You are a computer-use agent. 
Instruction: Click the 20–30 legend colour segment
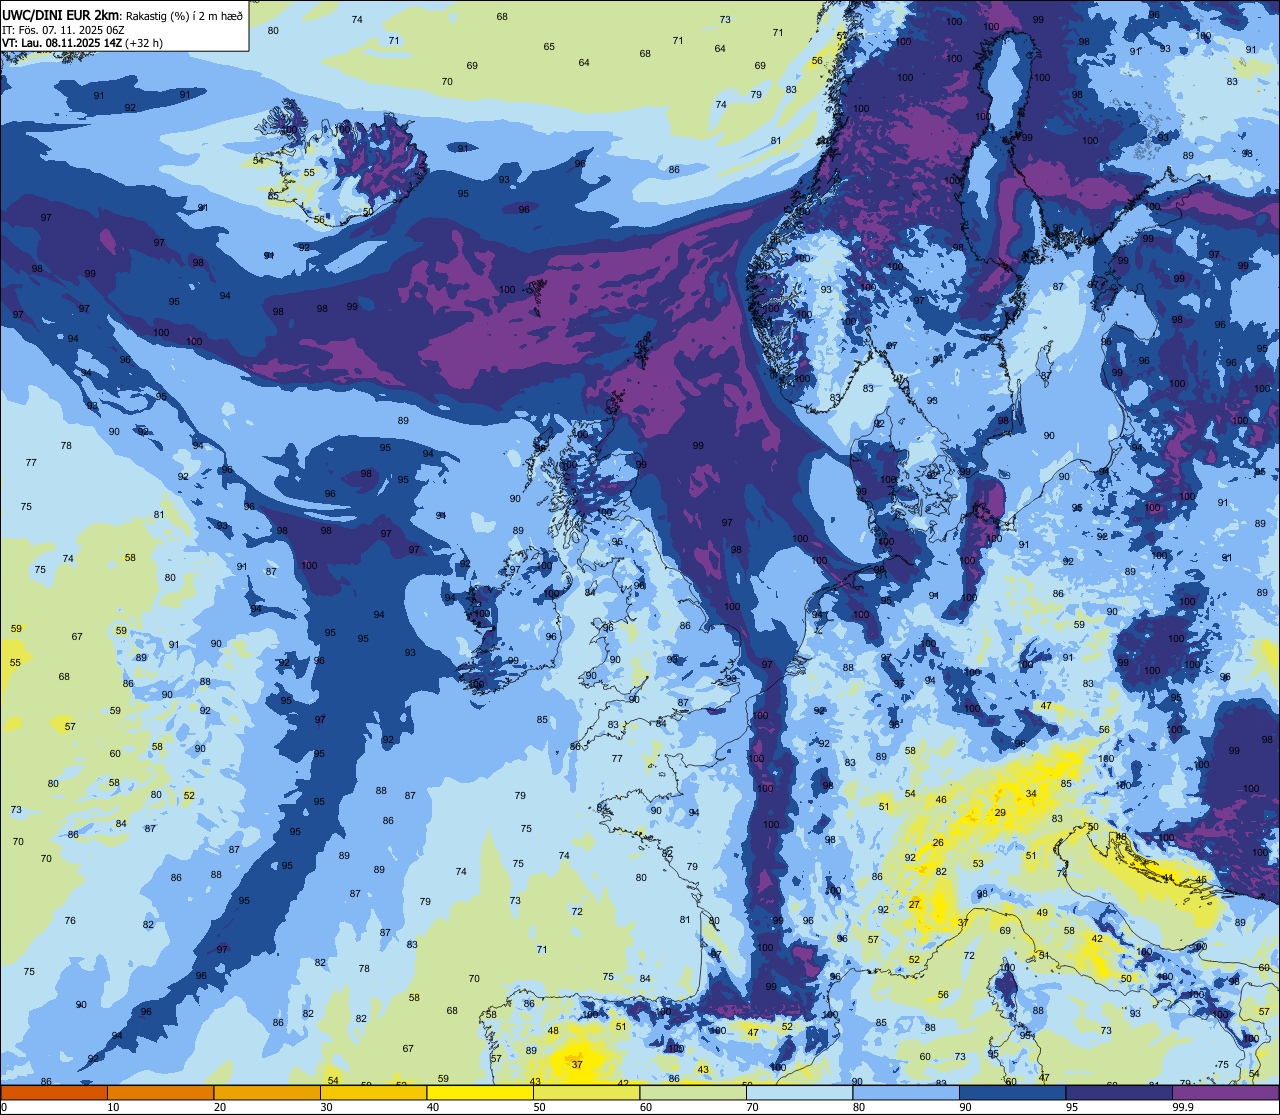266,1092
